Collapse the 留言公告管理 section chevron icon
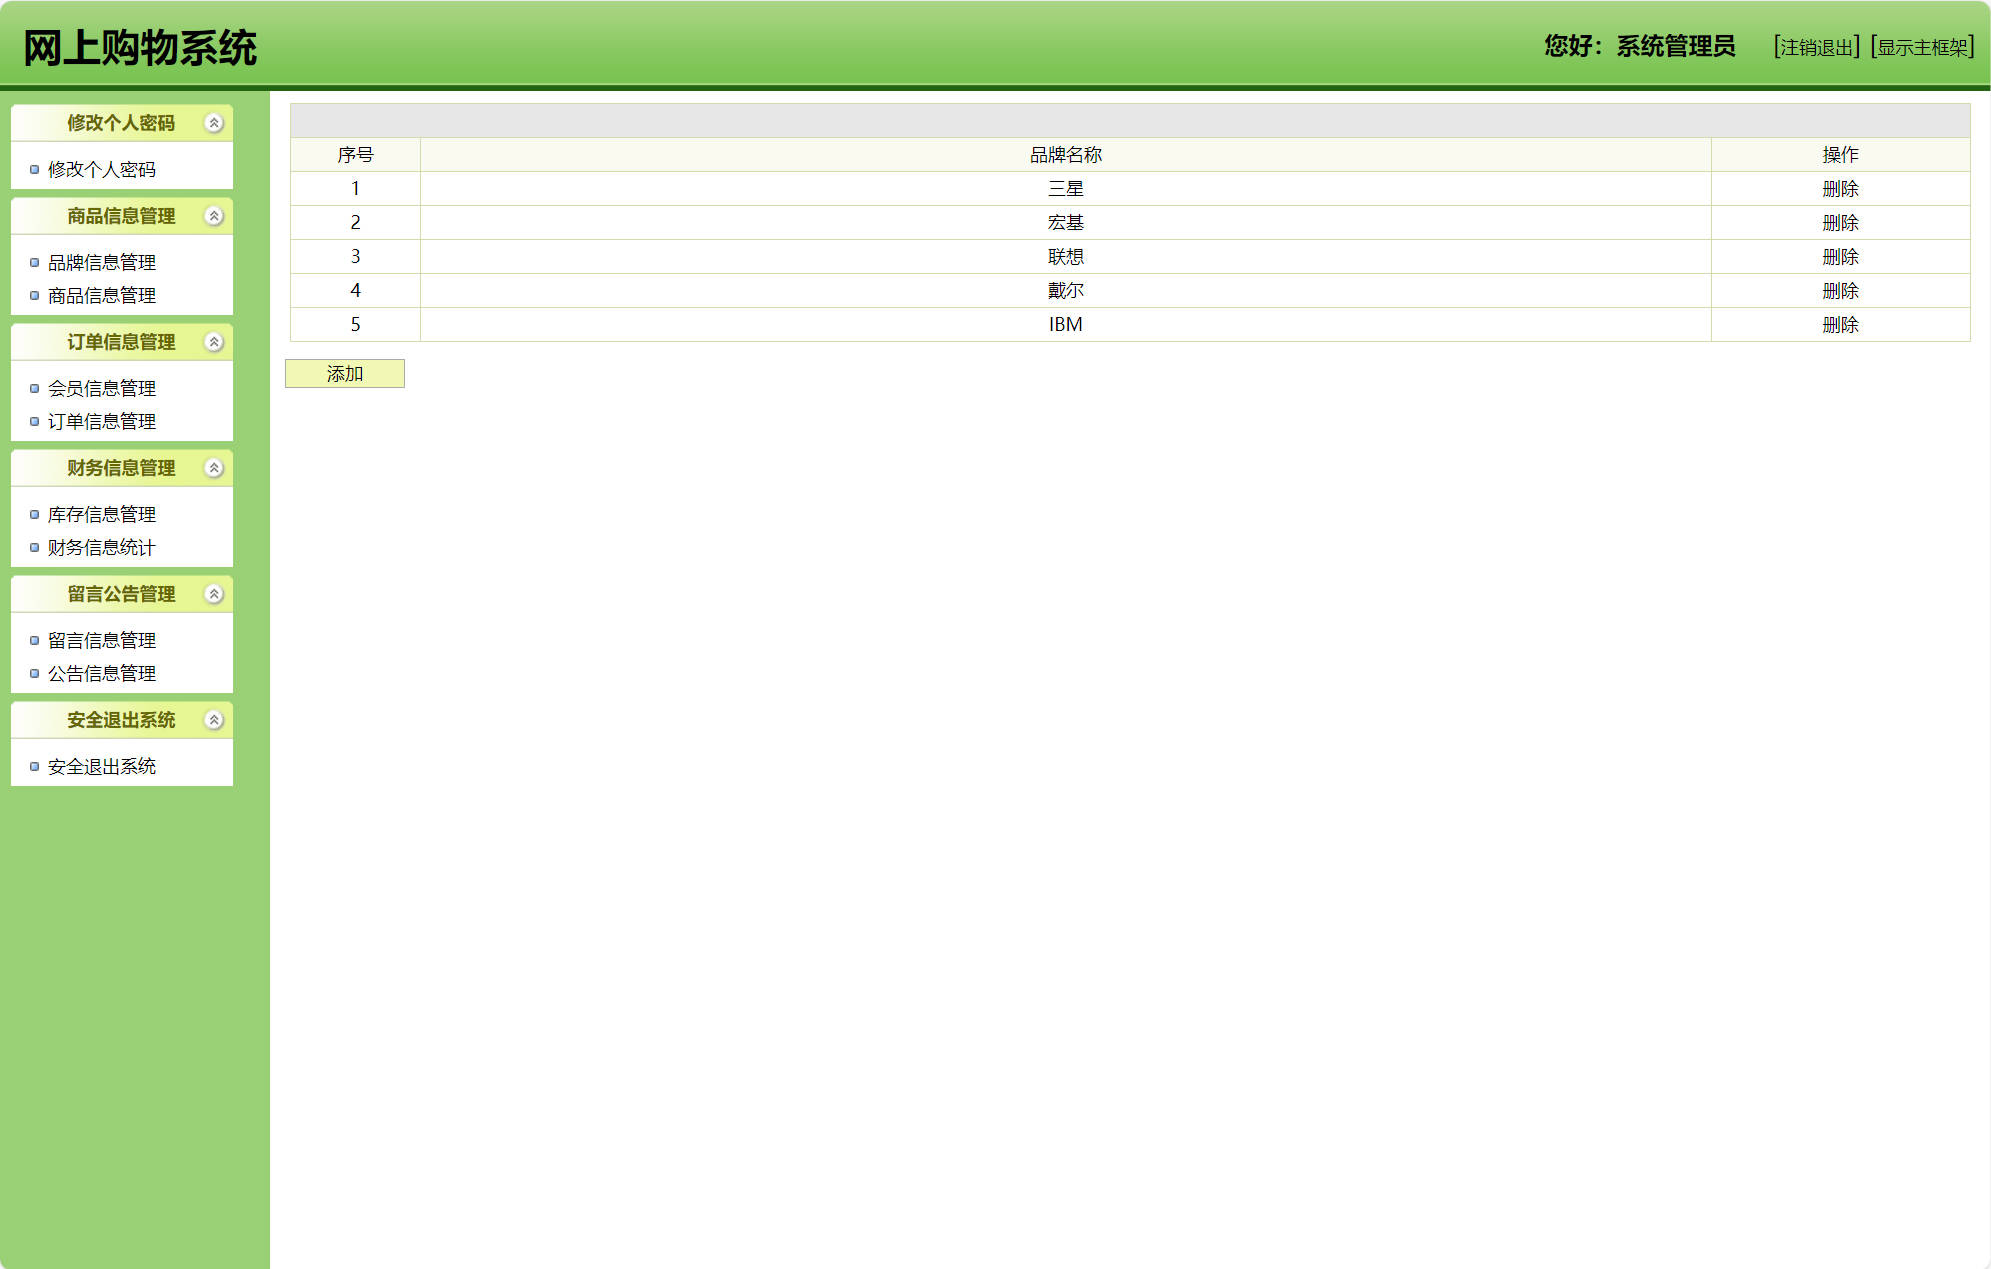The image size is (1991, 1269). 214,594
